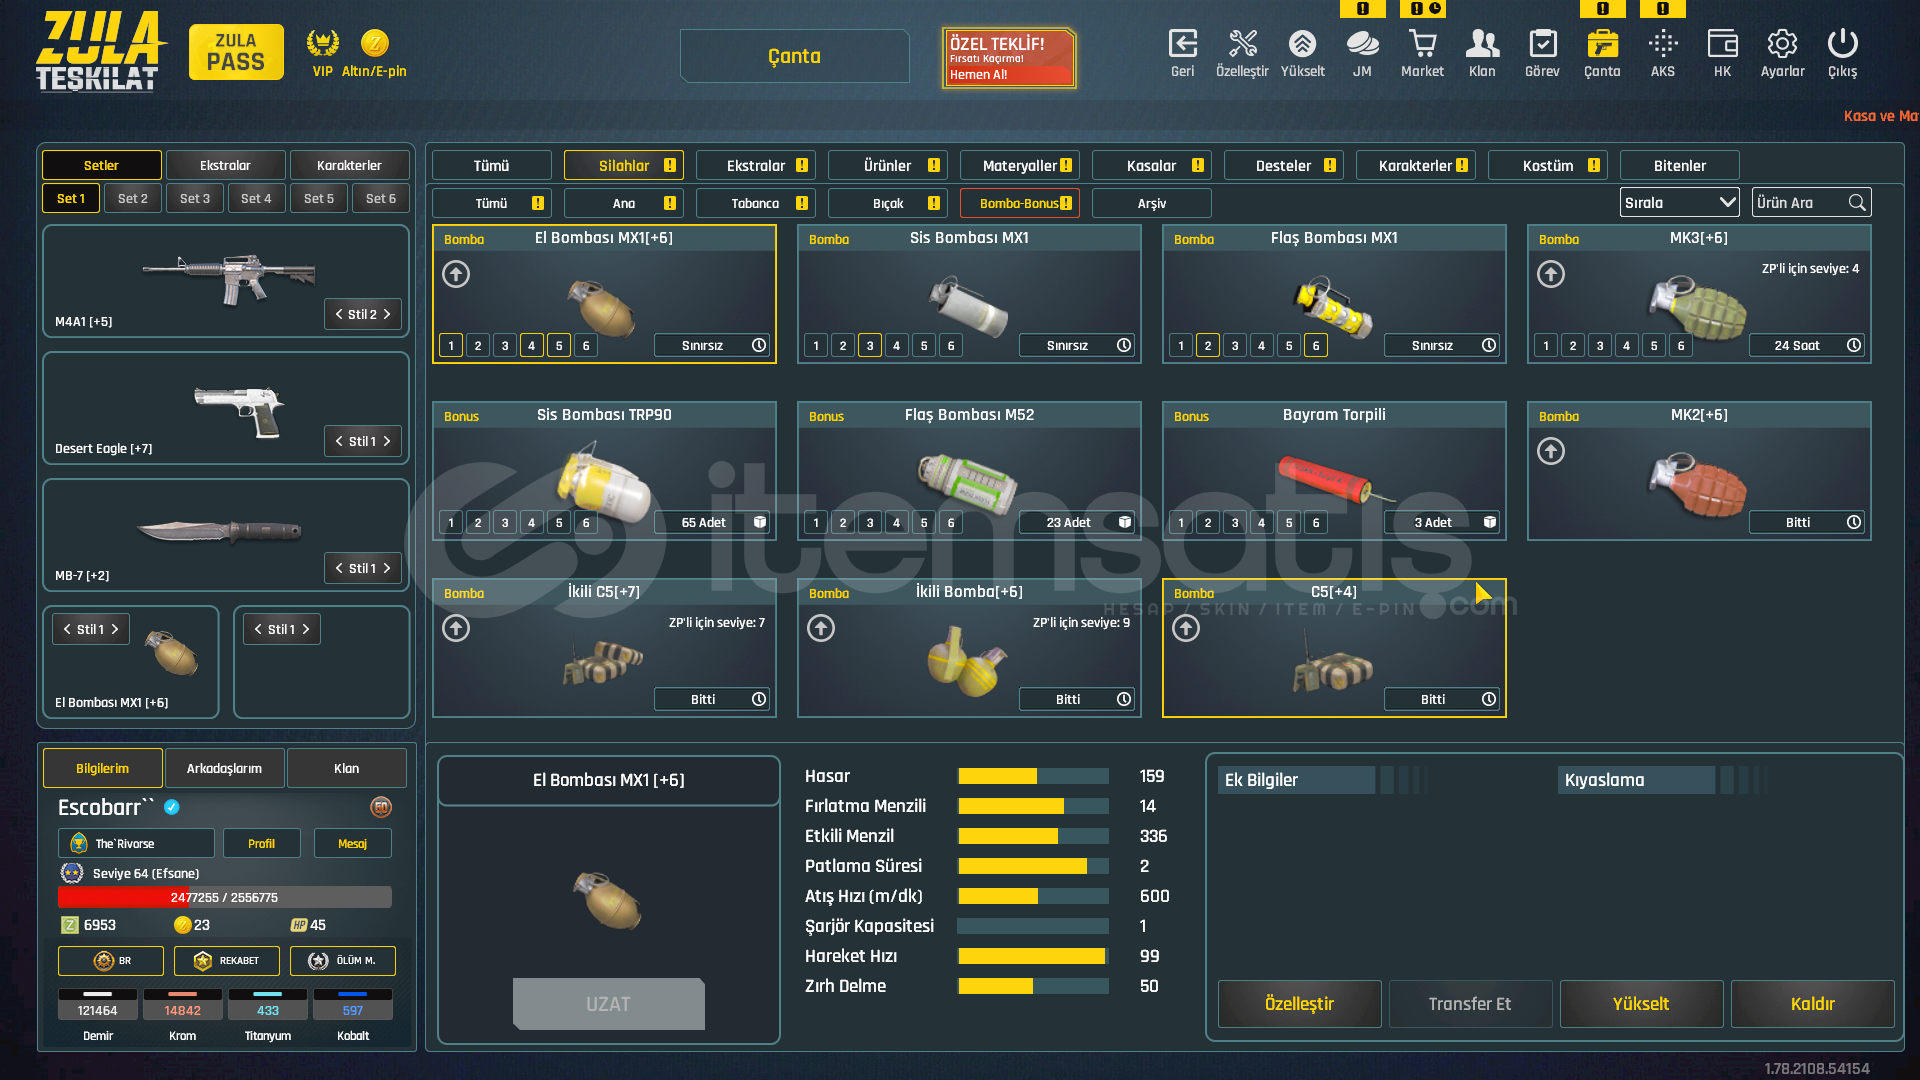Click the upgrade arrow on El Bombası MX1[+6] card
Image resolution: width=1920 pixels, height=1080 pixels.
tap(456, 274)
